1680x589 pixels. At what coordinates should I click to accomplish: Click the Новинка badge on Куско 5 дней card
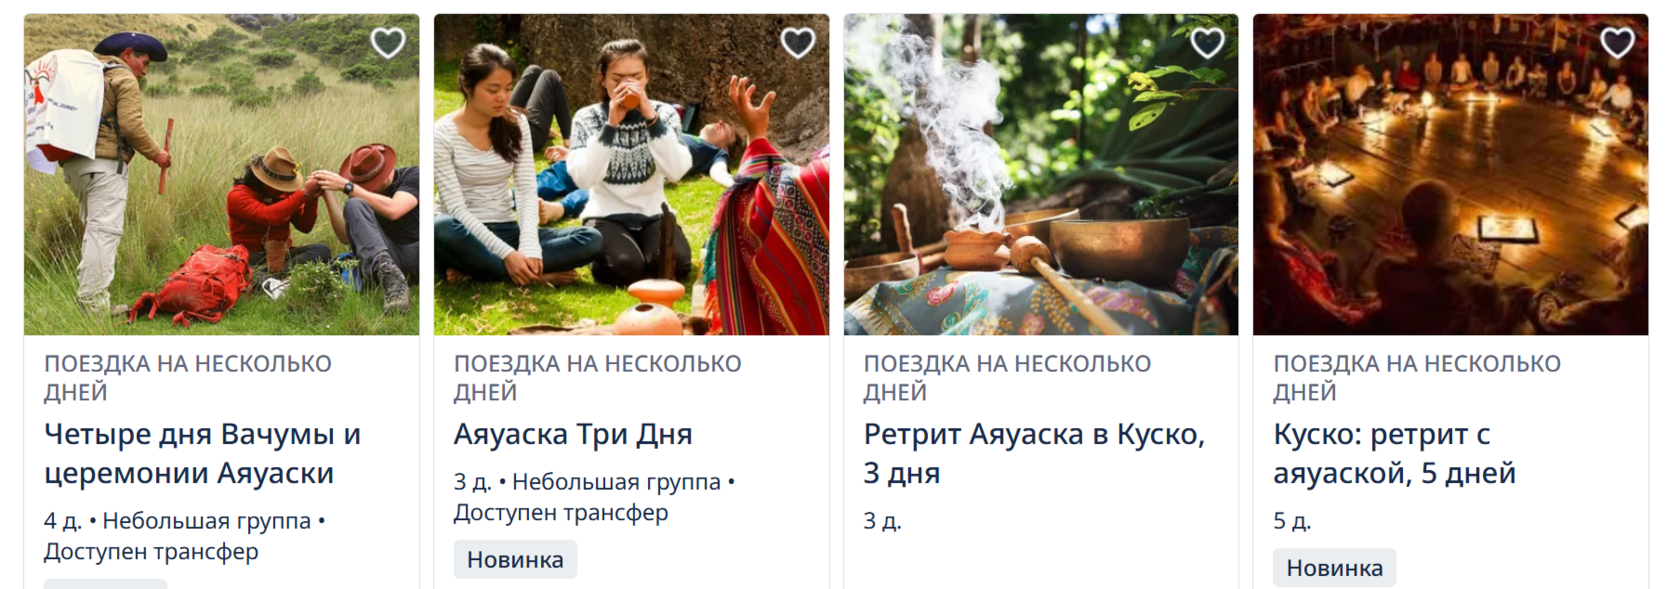(x=1334, y=568)
